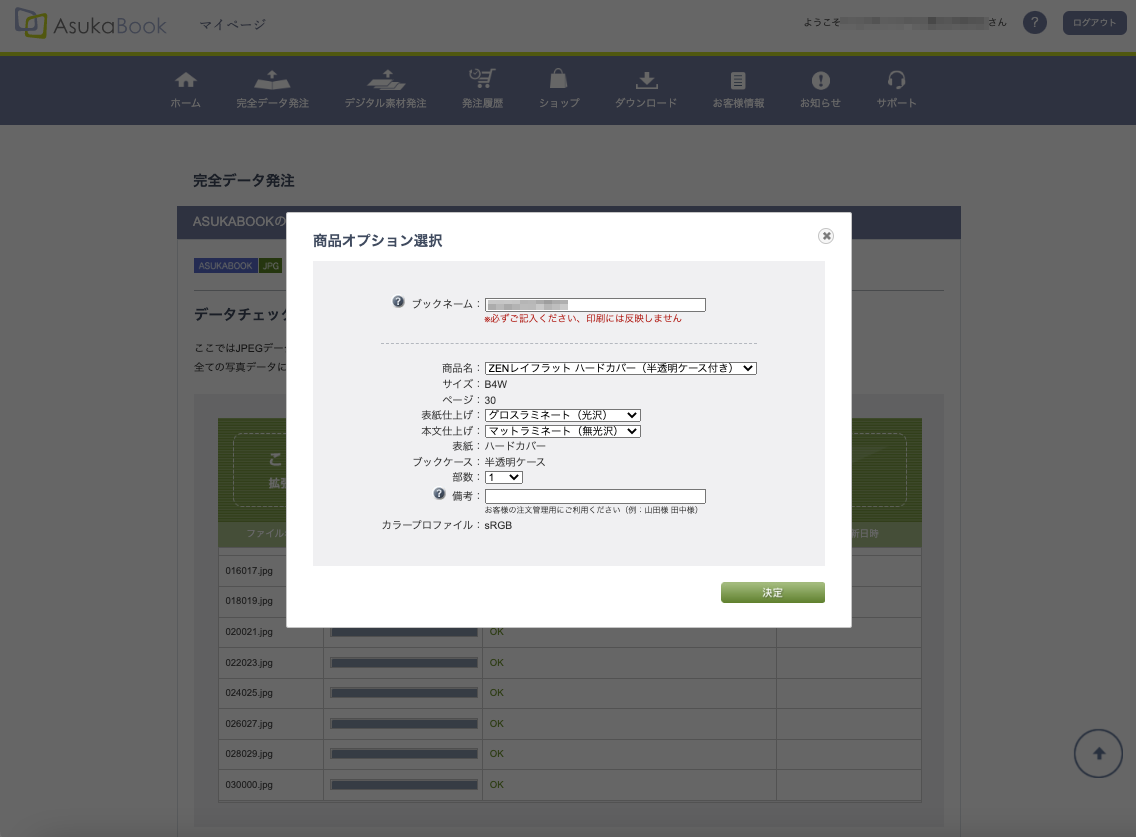Open the 完全データ発注 upload icon
Screen dimensions: 1136x837
[x=272, y=81]
